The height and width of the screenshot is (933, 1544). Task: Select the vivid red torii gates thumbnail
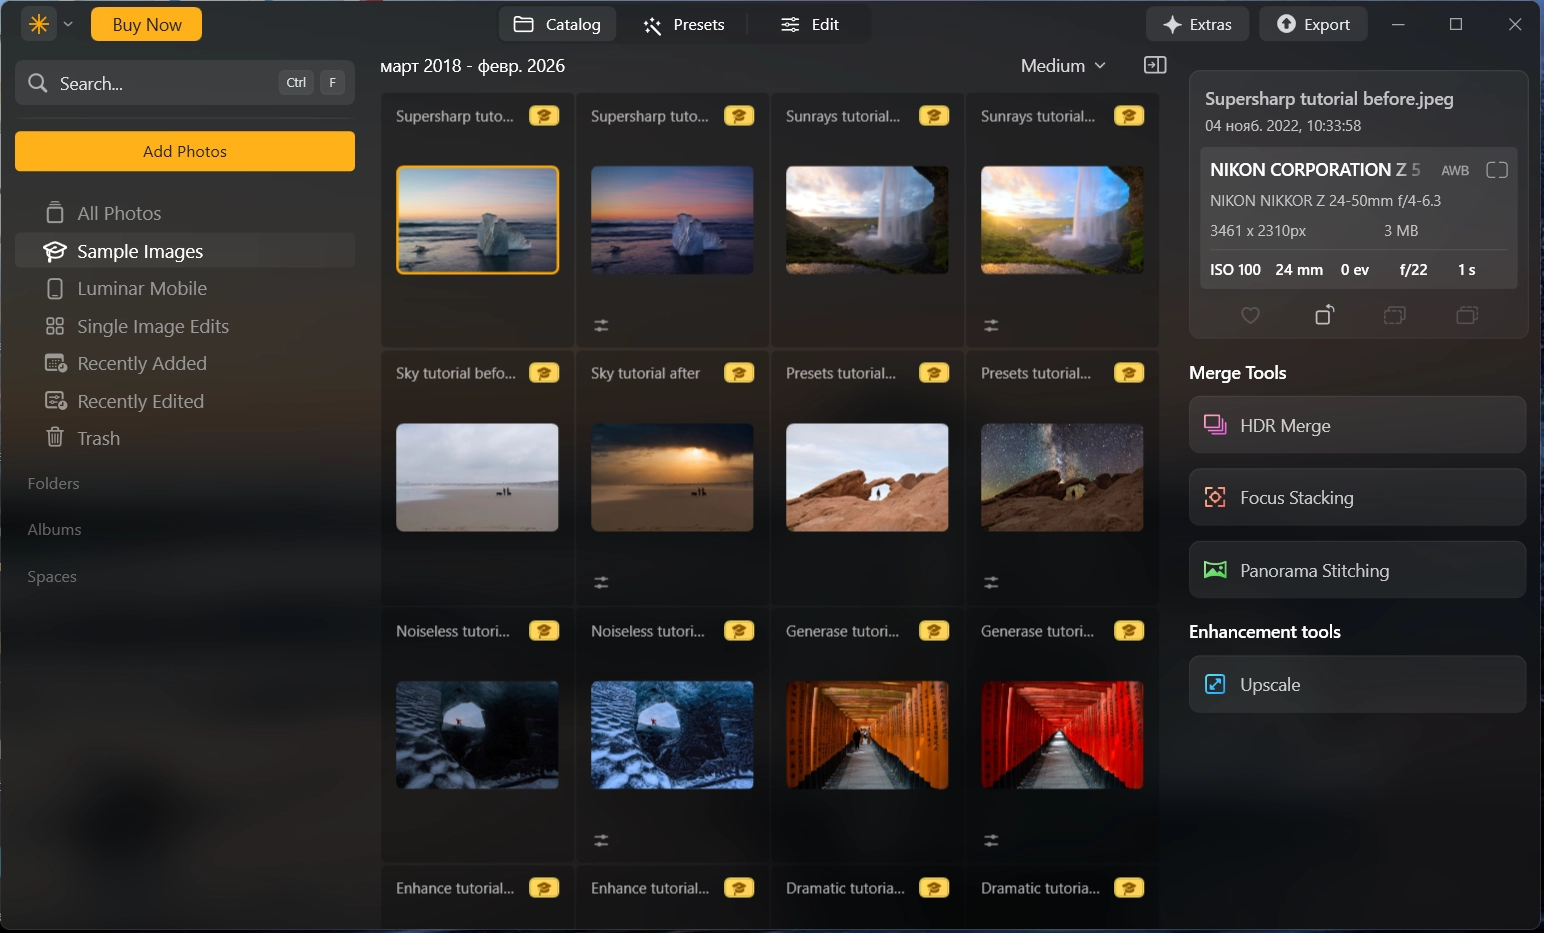coord(1062,735)
